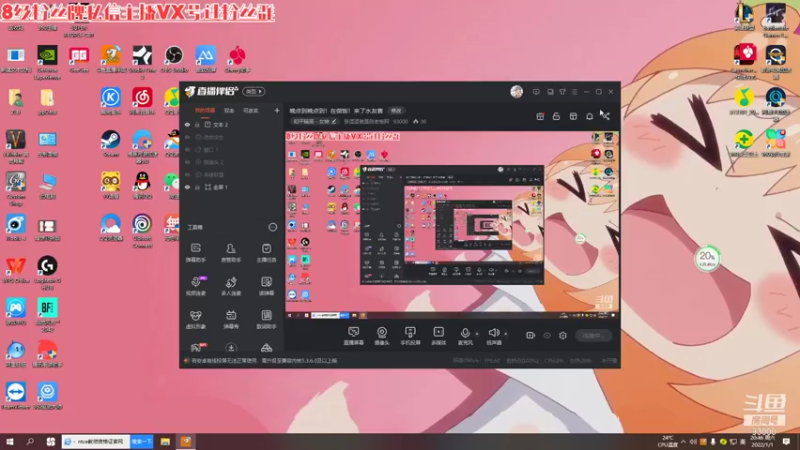The image size is (800, 450).
Task: Toggle the lock on 全屏 1 source
Action: point(197,187)
